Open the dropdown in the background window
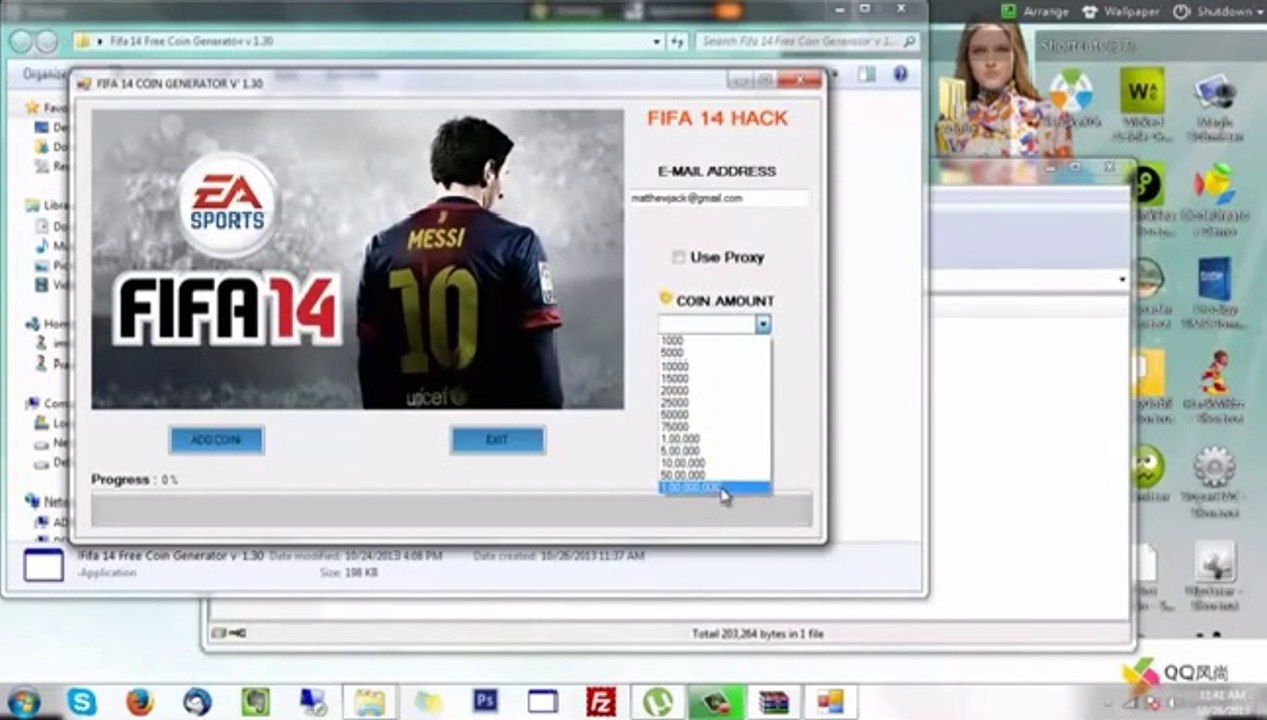Image resolution: width=1267 pixels, height=720 pixels. [1122, 280]
